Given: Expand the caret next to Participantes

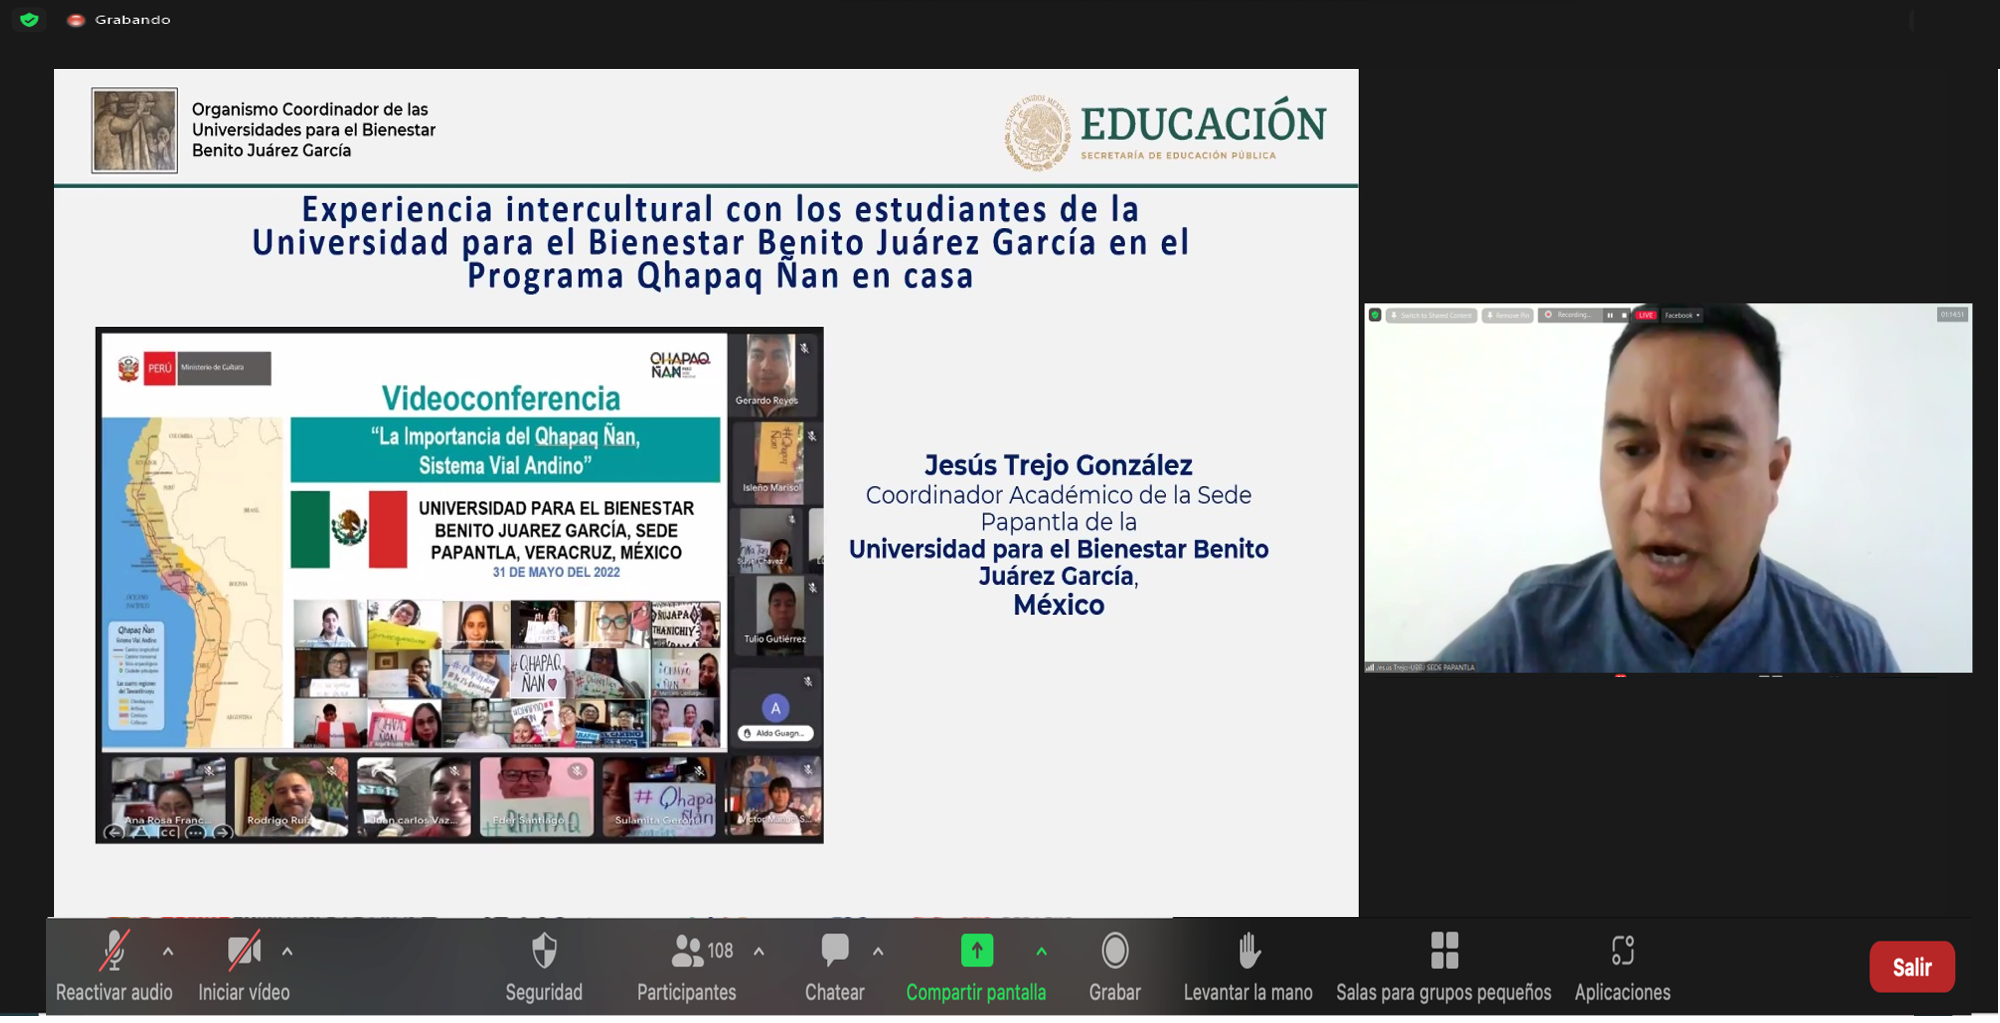Looking at the screenshot, I should coord(759,951).
